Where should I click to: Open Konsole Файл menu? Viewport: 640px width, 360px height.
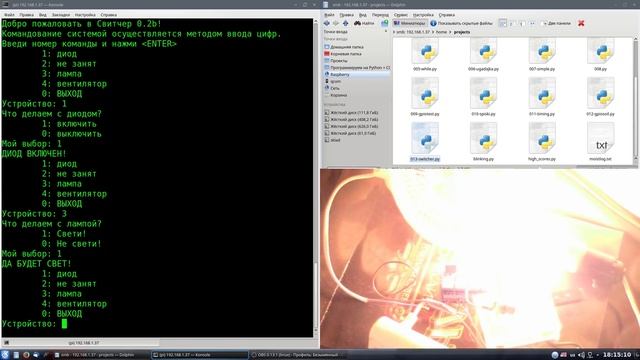tap(9, 15)
